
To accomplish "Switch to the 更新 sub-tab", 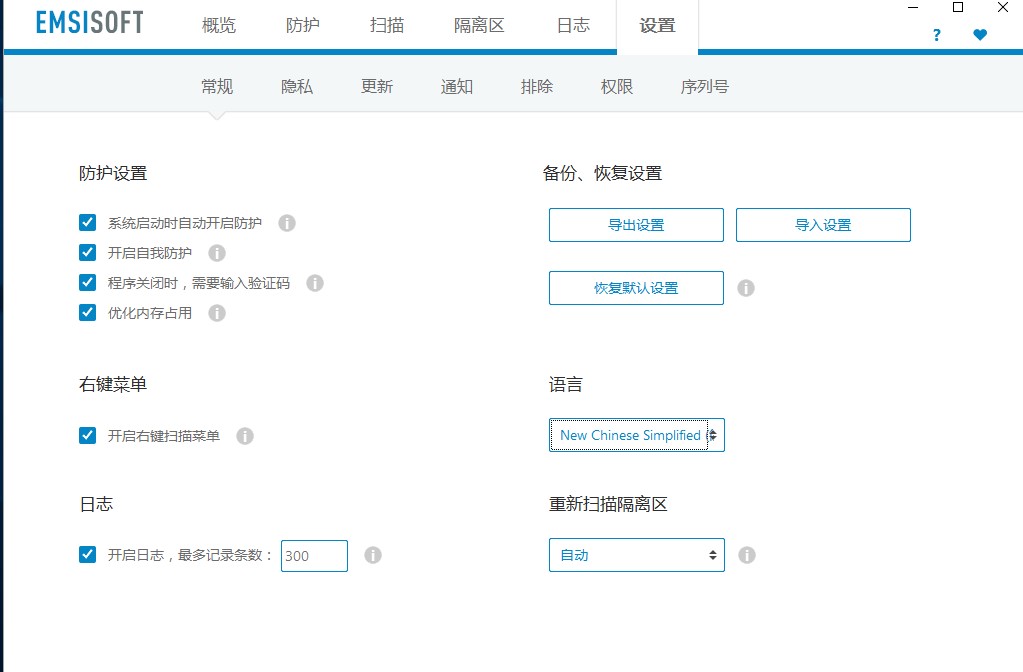I will (377, 87).
